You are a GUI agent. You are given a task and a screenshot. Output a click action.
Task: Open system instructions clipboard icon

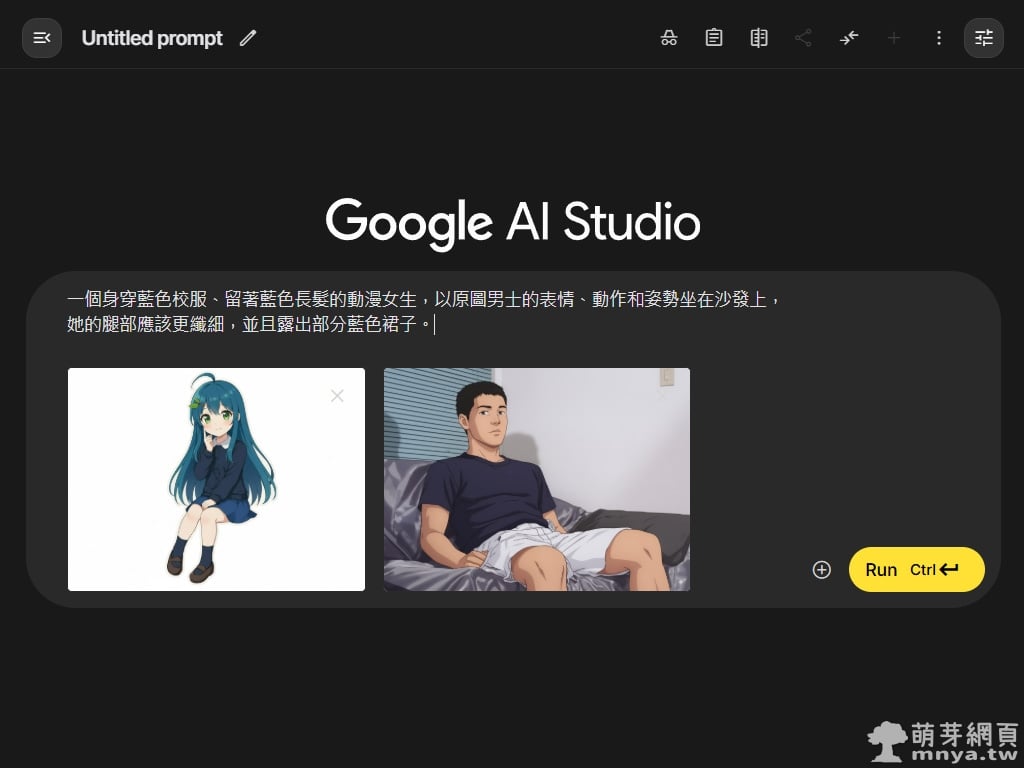click(x=714, y=38)
